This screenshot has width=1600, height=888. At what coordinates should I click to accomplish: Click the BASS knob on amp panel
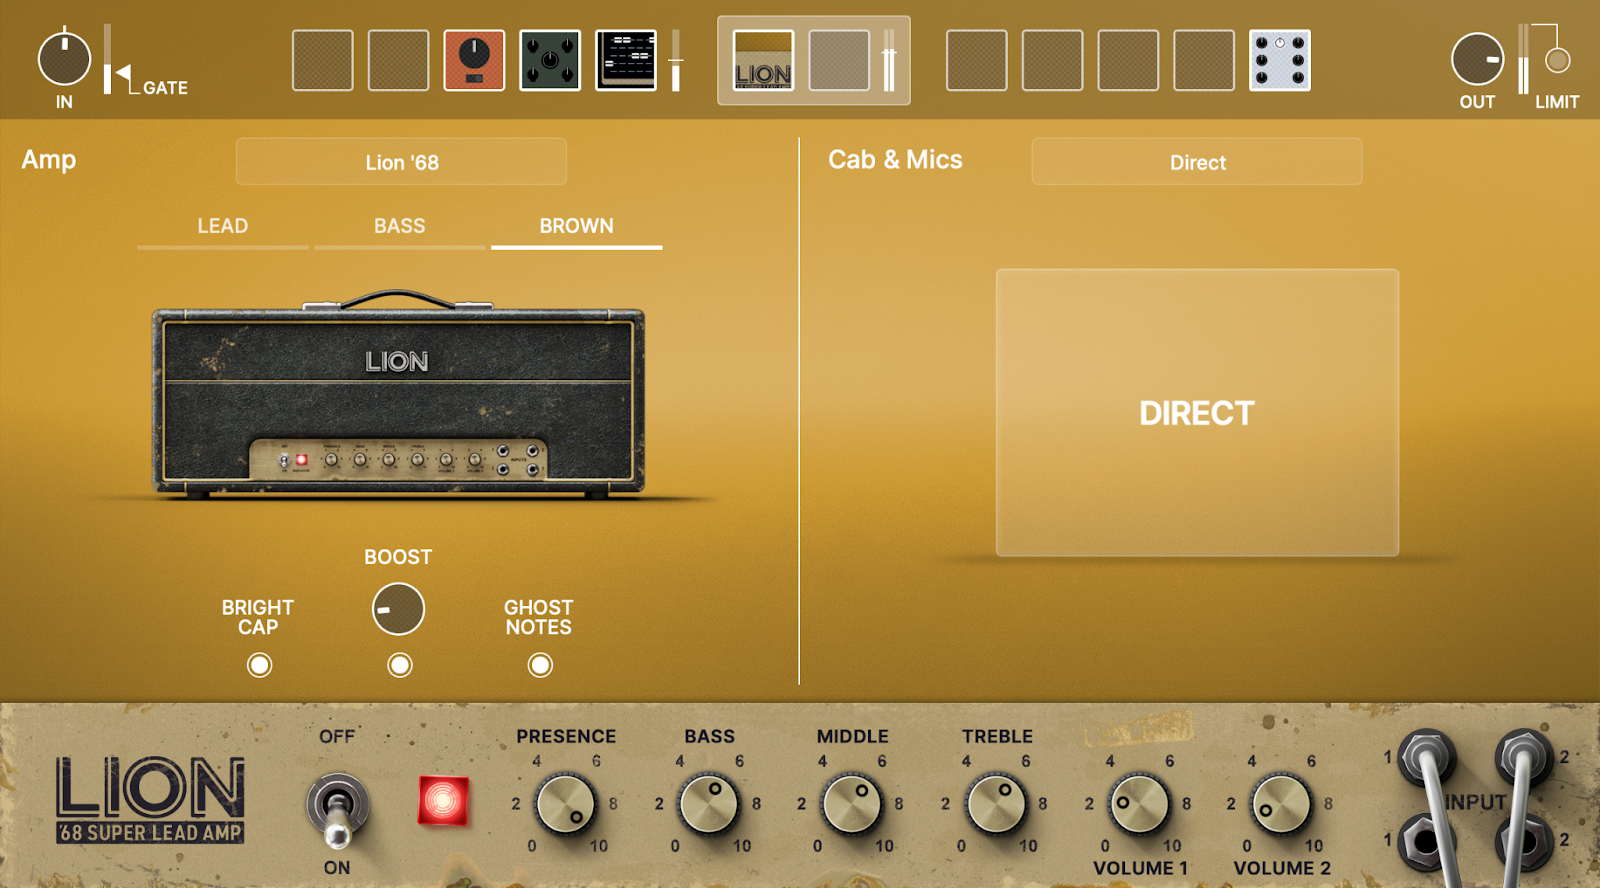(708, 804)
